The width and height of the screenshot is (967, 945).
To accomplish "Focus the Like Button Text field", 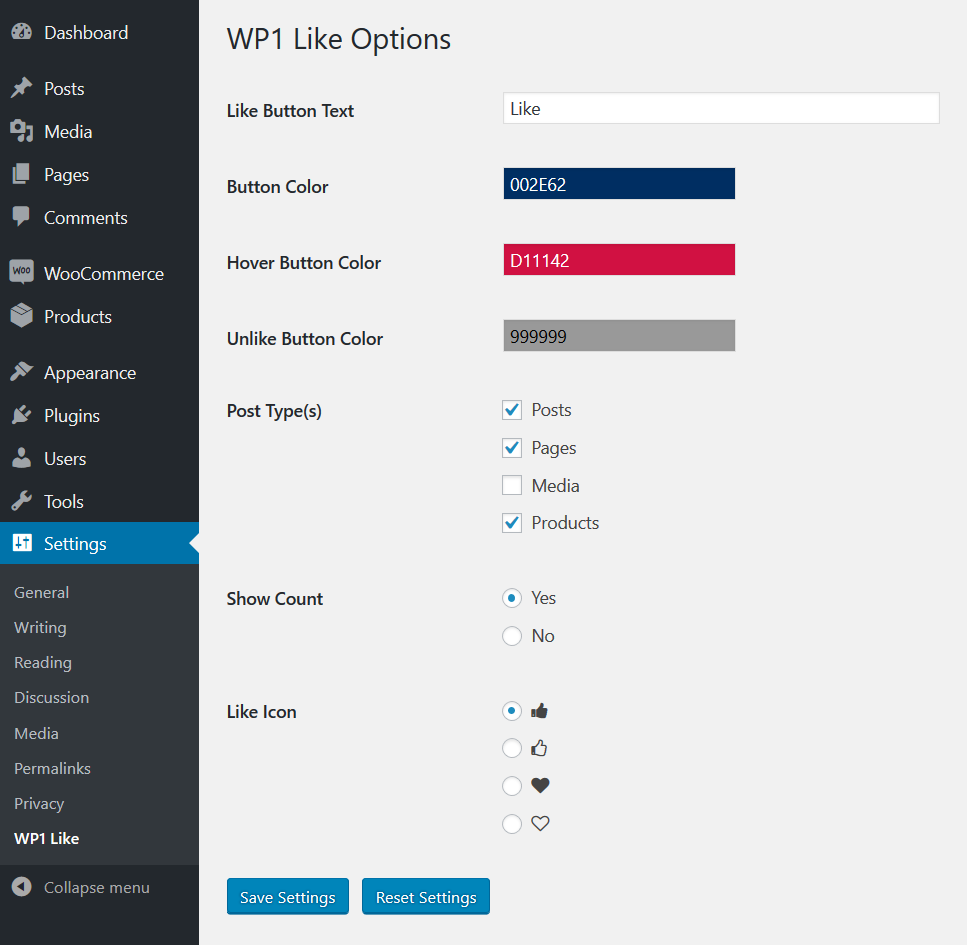I will click(x=721, y=109).
